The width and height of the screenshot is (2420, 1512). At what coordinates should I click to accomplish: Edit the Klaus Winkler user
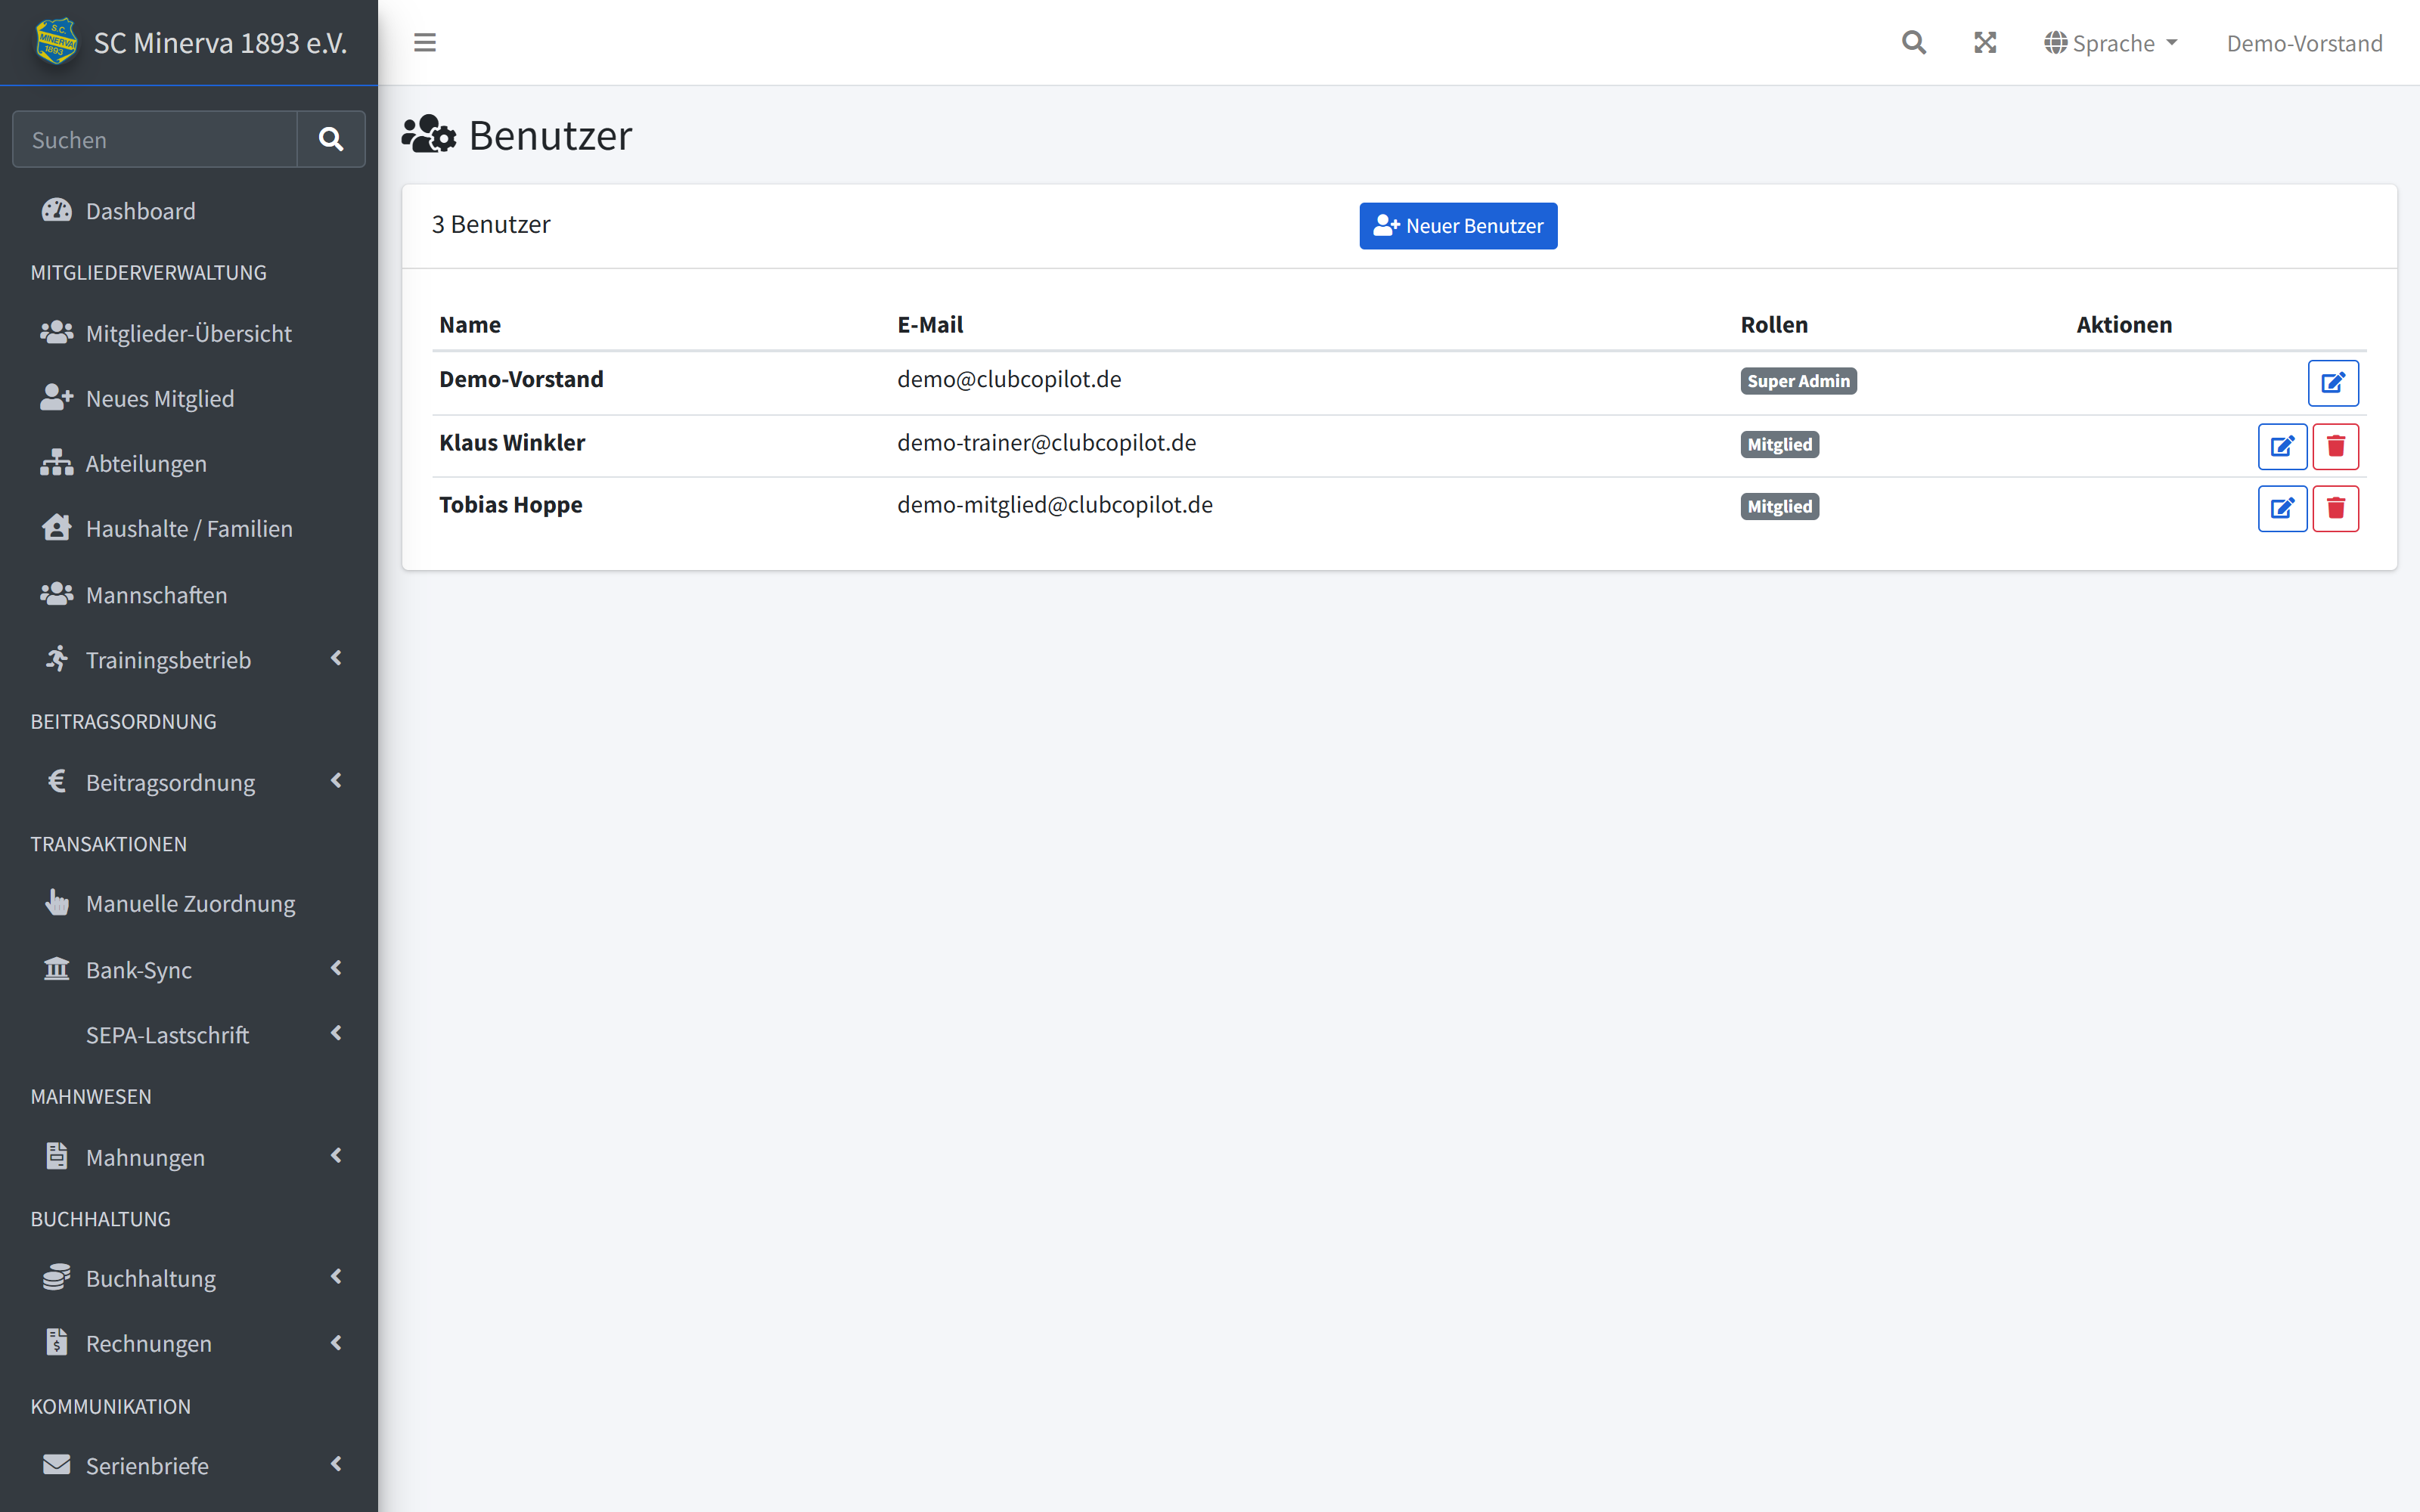click(x=2282, y=446)
